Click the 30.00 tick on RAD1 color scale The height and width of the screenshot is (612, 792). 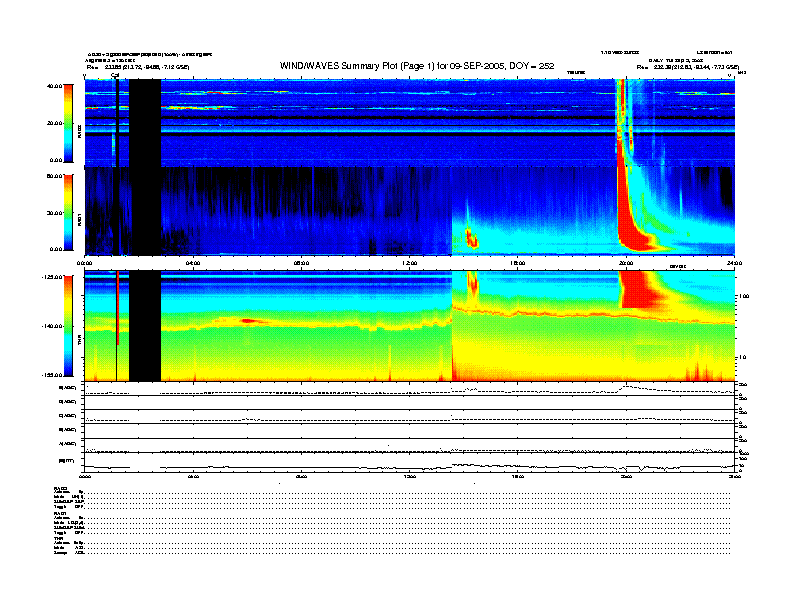(54, 213)
